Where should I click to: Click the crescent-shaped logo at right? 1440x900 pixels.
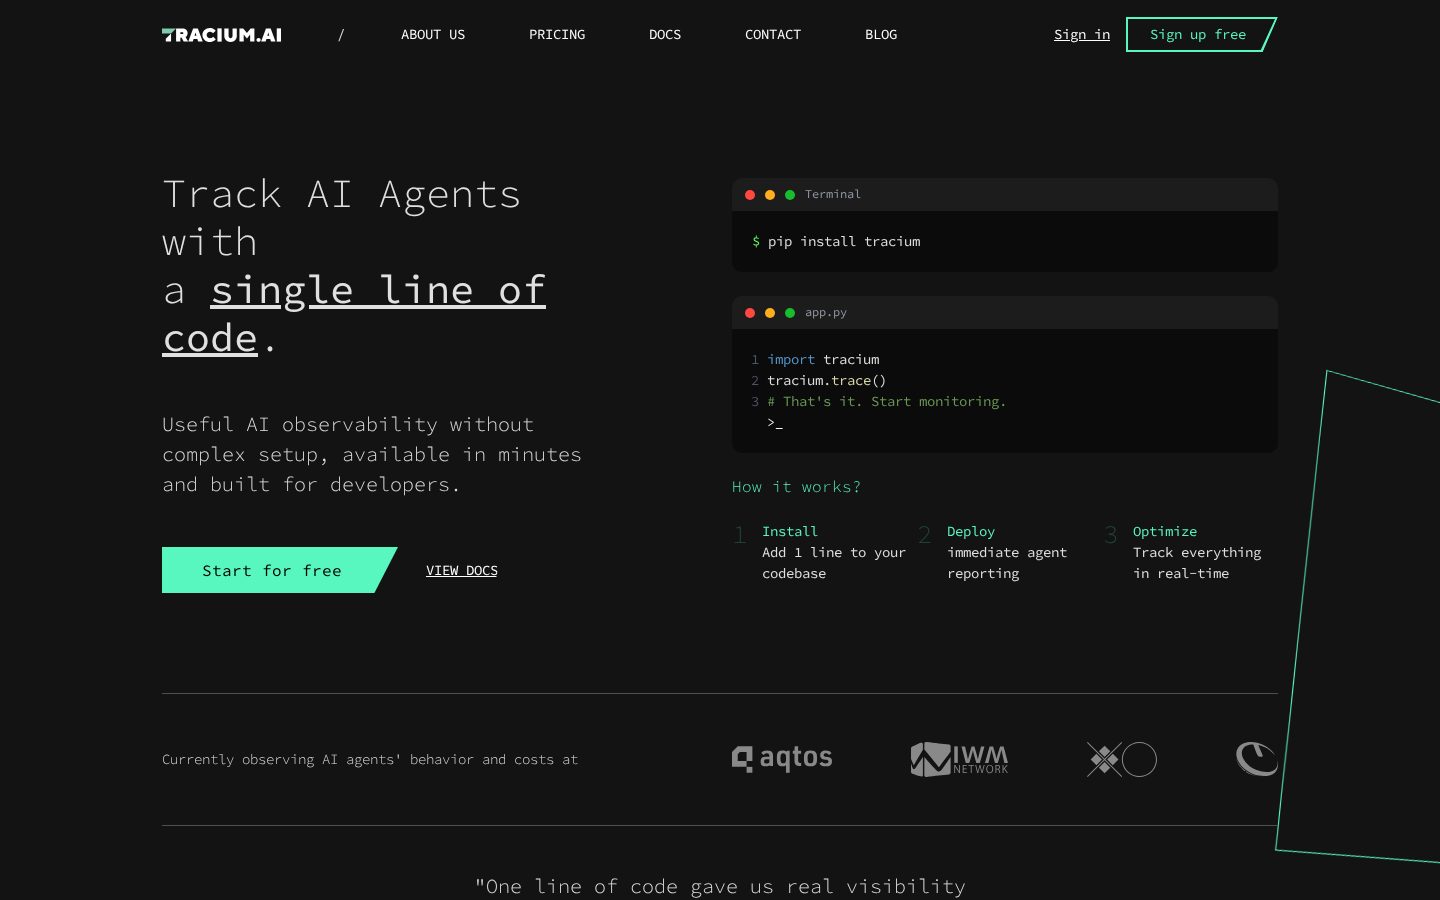coord(1257,759)
